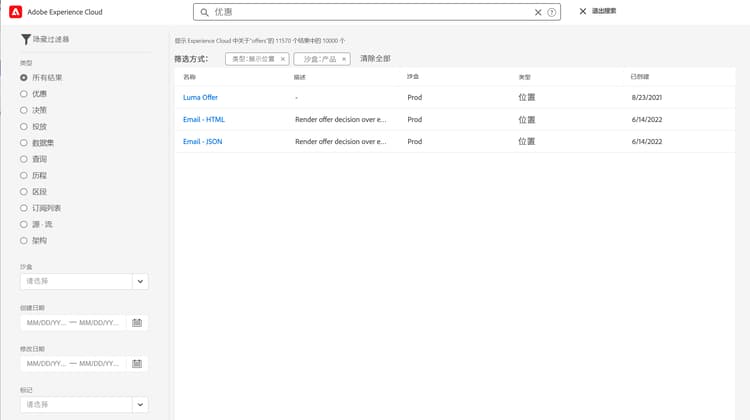Click the Adobe Experience Cloud logo
Image resolution: width=750 pixels, height=420 pixels.
point(15,12)
